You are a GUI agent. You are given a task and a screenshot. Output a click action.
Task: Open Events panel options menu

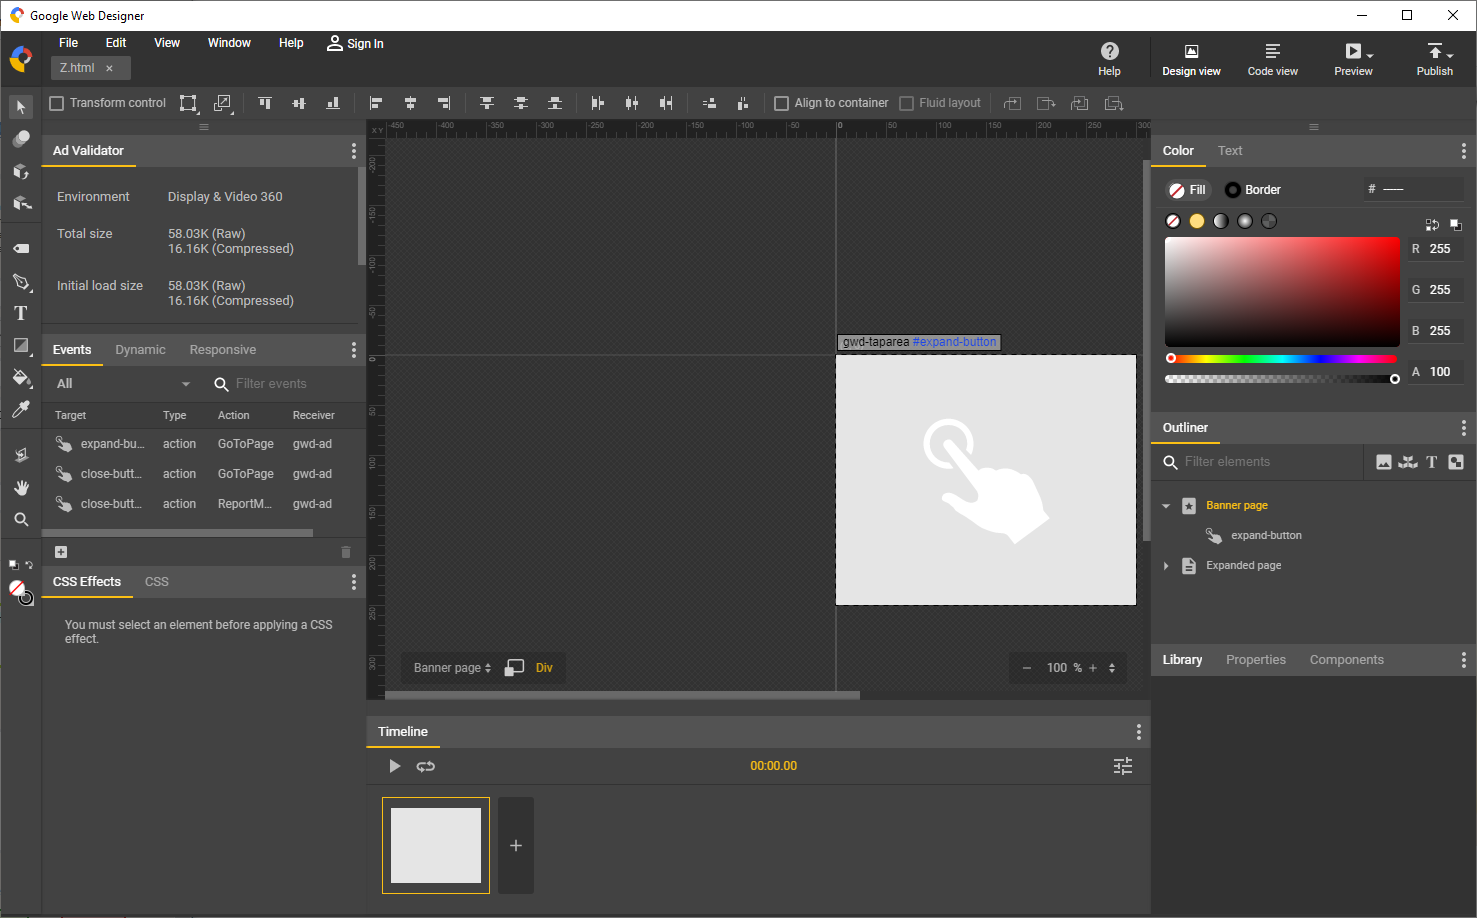click(353, 350)
